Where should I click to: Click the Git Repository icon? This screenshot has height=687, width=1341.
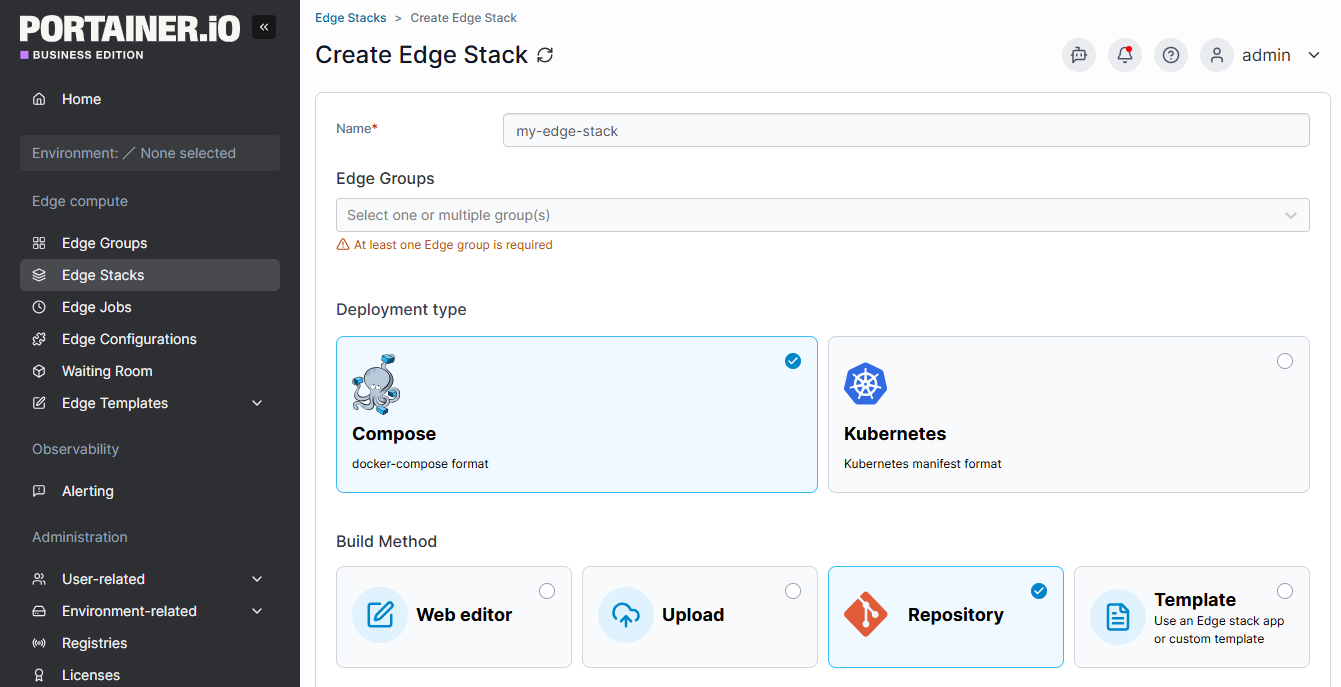tap(866, 615)
